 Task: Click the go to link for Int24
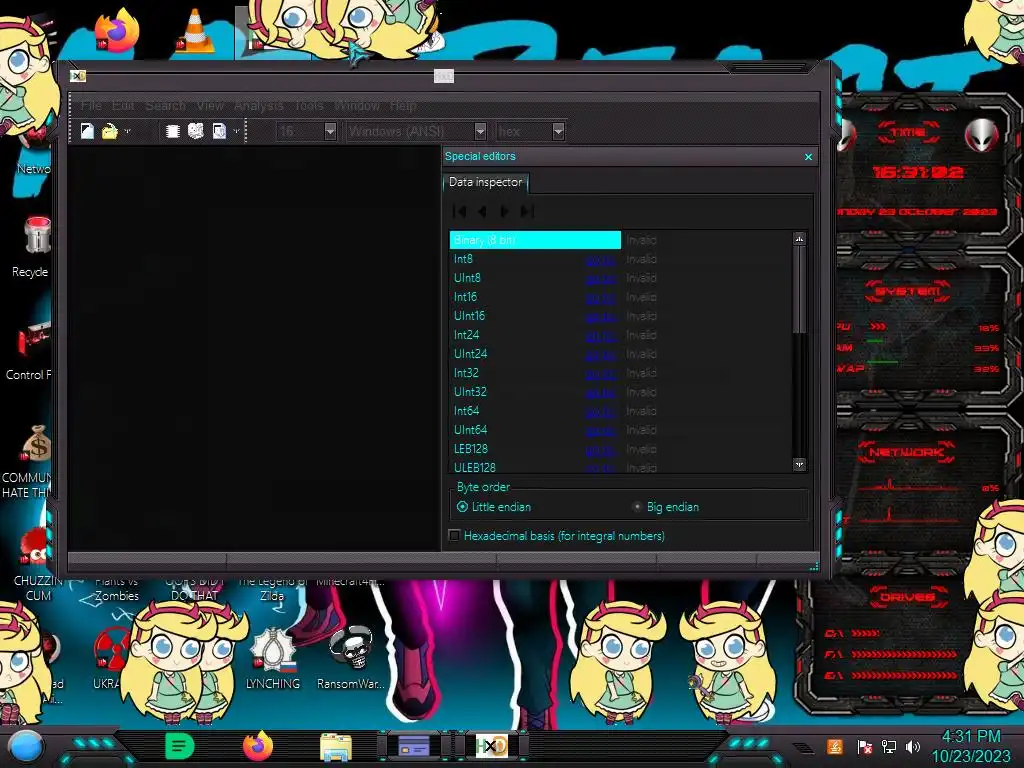600,336
